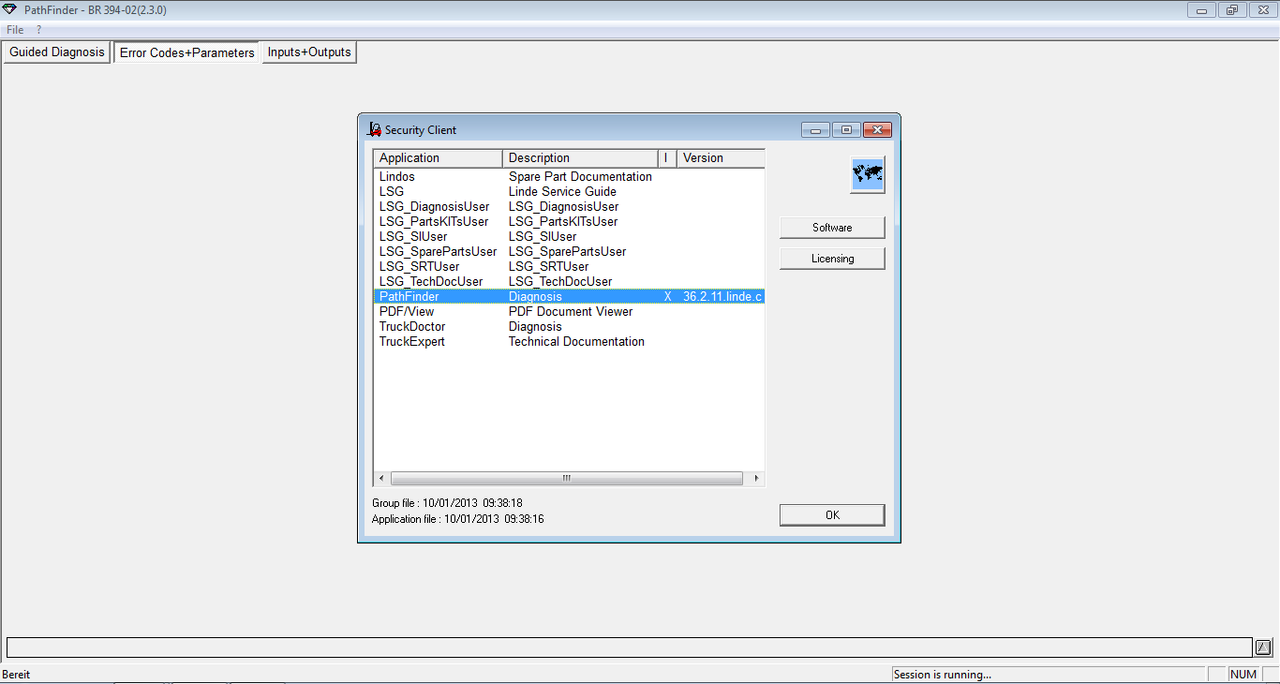This screenshot has width=1280, height=684.
Task: Select LSG_PartsKITsUser in the Application column
Action: click(x=434, y=221)
